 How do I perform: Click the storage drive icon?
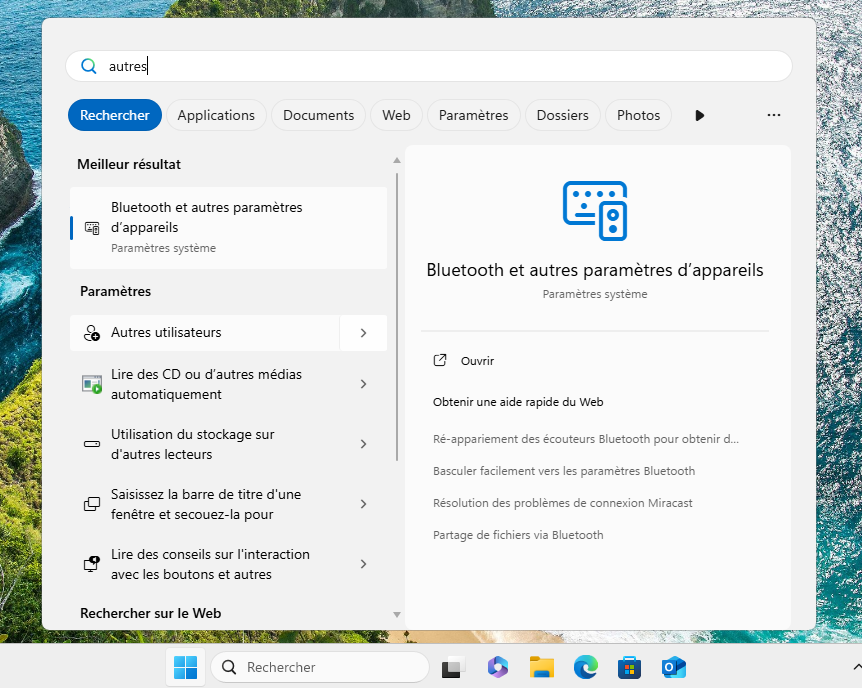tap(92, 444)
